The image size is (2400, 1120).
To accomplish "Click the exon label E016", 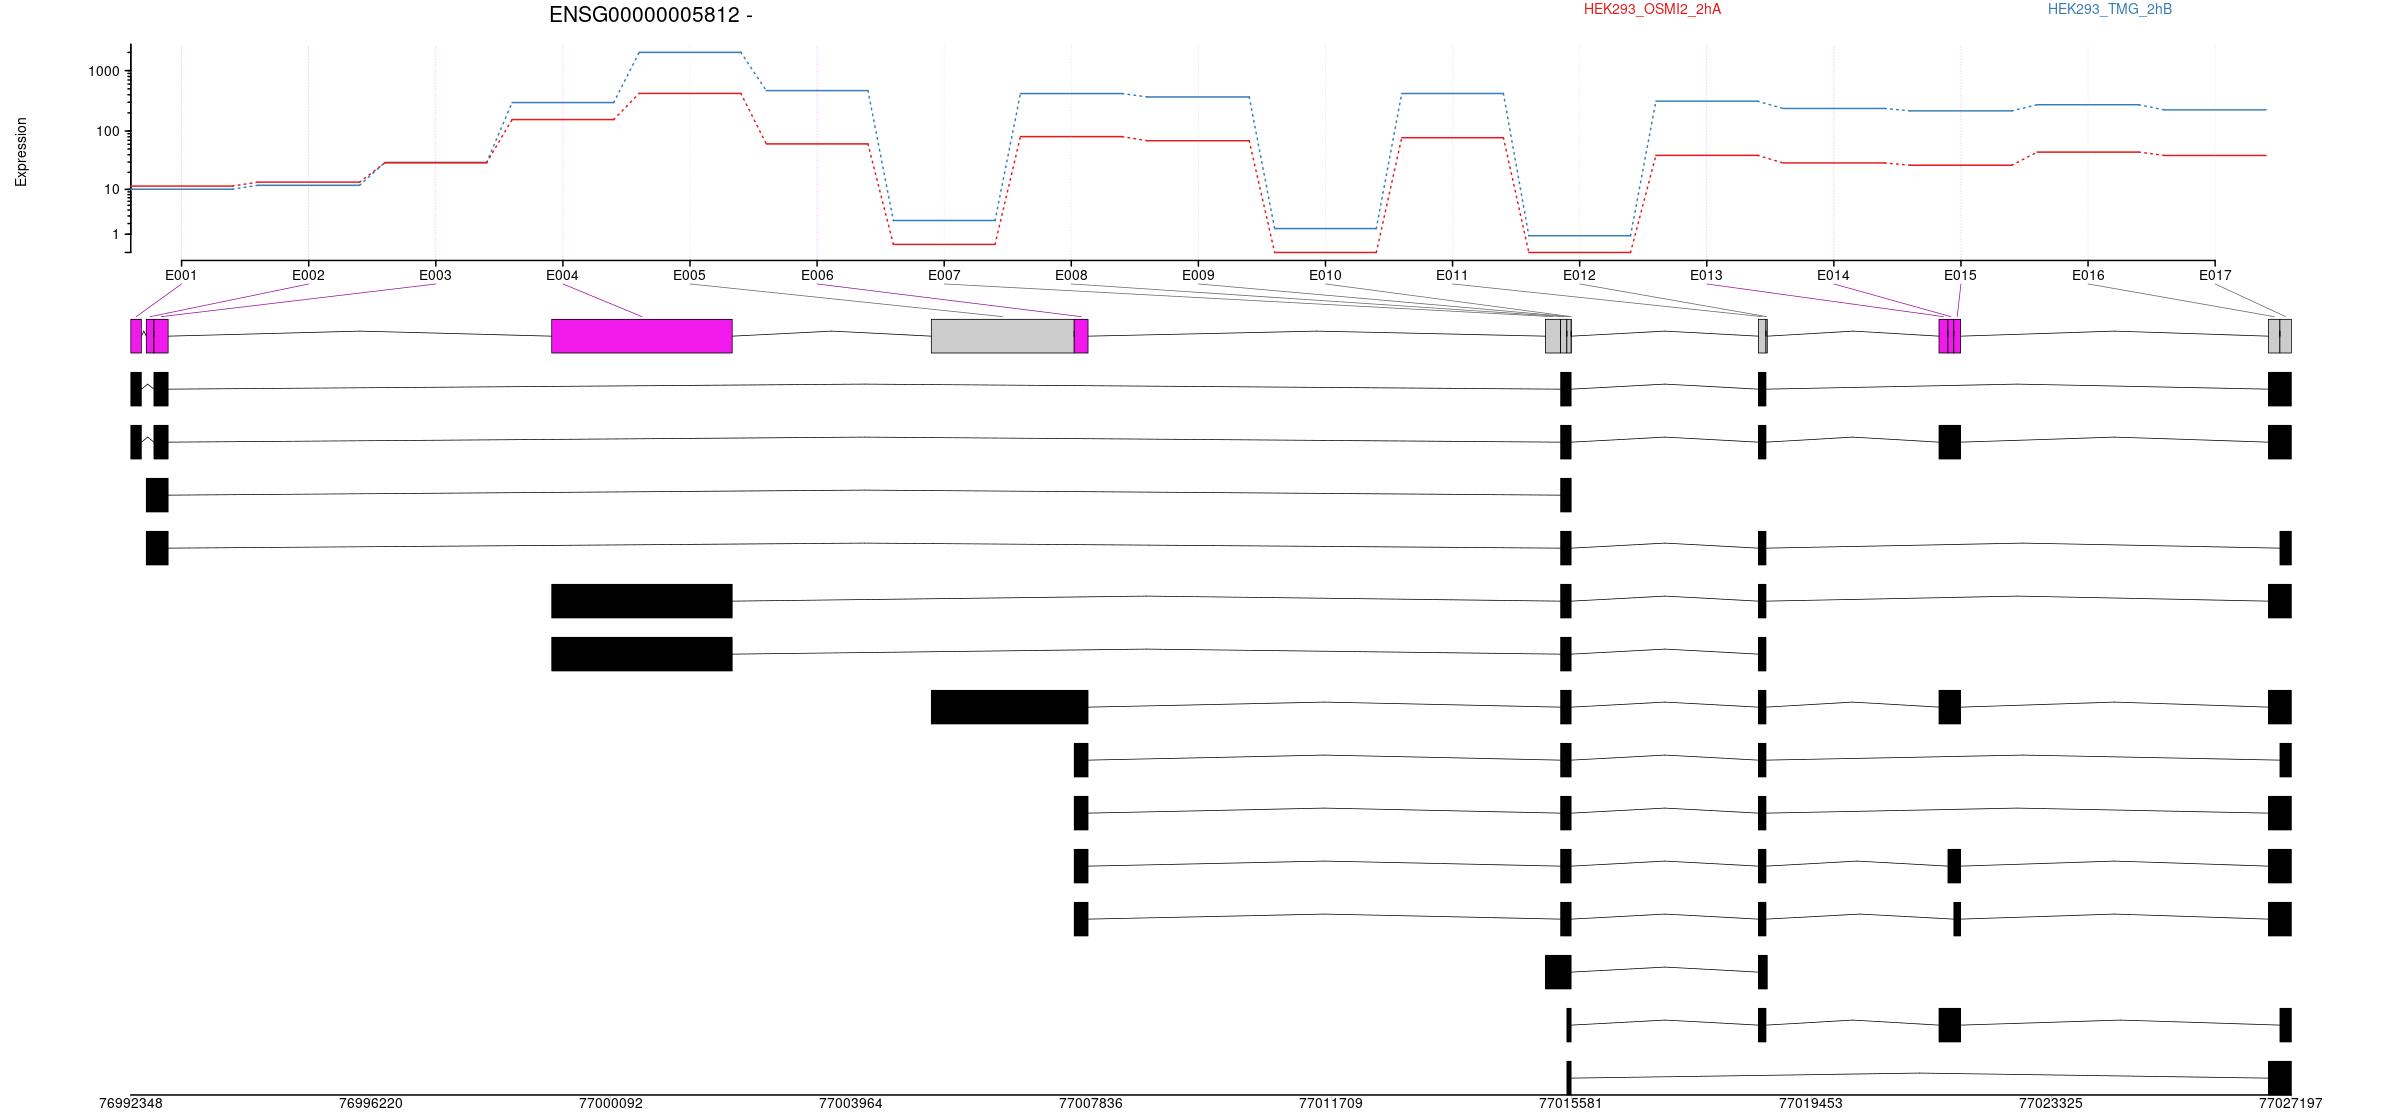I will (x=2088, y=275).
